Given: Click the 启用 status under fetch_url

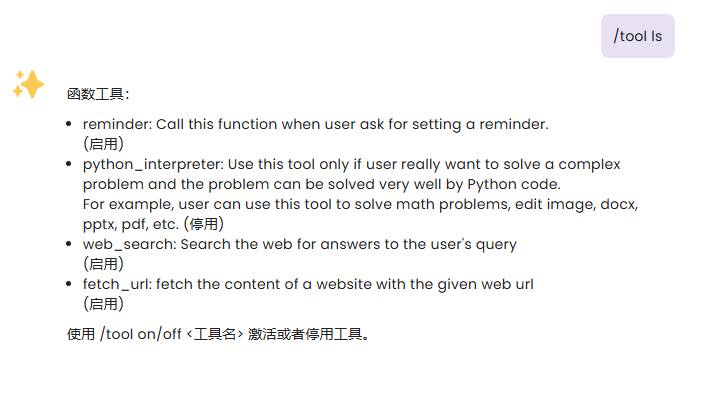Looking at the screenshot, I should 103,304.
